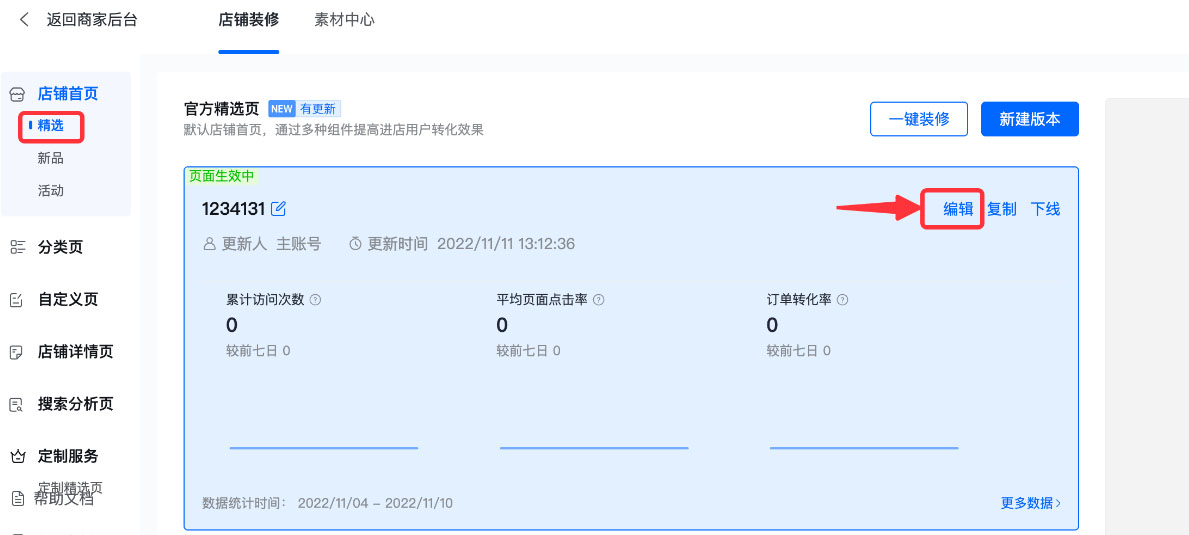
Task: Click the 订单转化率 trend line chart
Action: click(864, 448)
